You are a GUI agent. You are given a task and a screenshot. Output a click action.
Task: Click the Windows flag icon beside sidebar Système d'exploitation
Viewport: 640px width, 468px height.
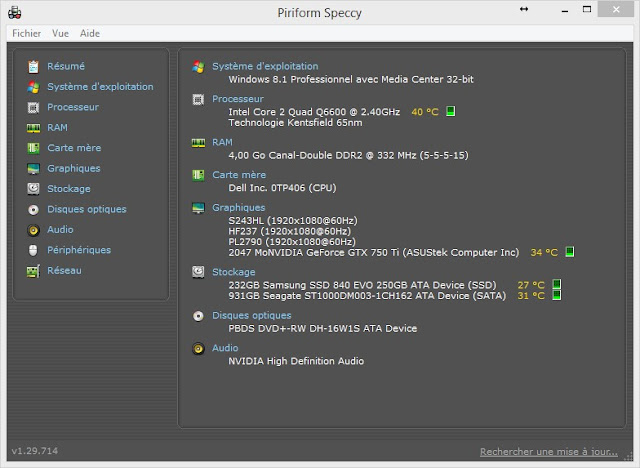coord(33,87)
